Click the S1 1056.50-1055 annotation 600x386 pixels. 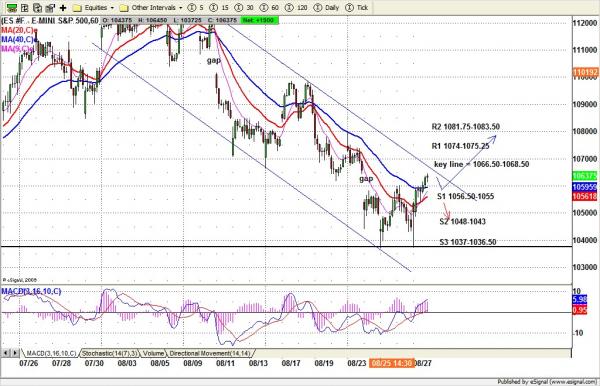(466, 196)
